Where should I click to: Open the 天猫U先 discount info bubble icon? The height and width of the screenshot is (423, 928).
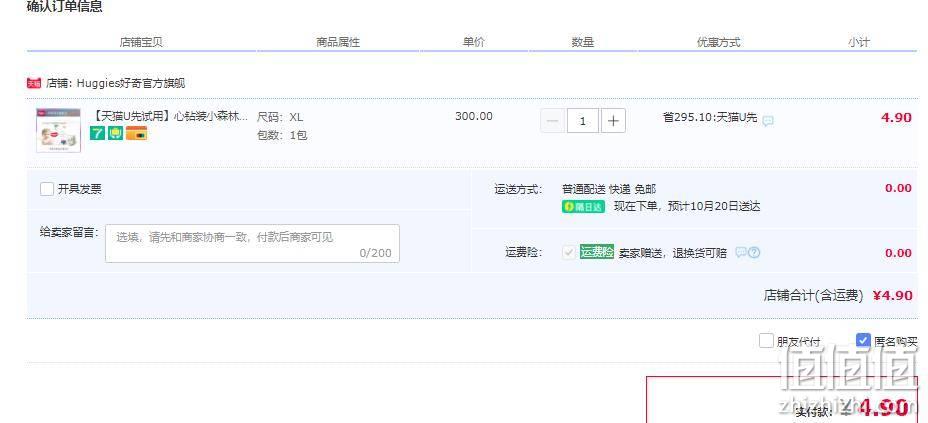pos(768,121)
